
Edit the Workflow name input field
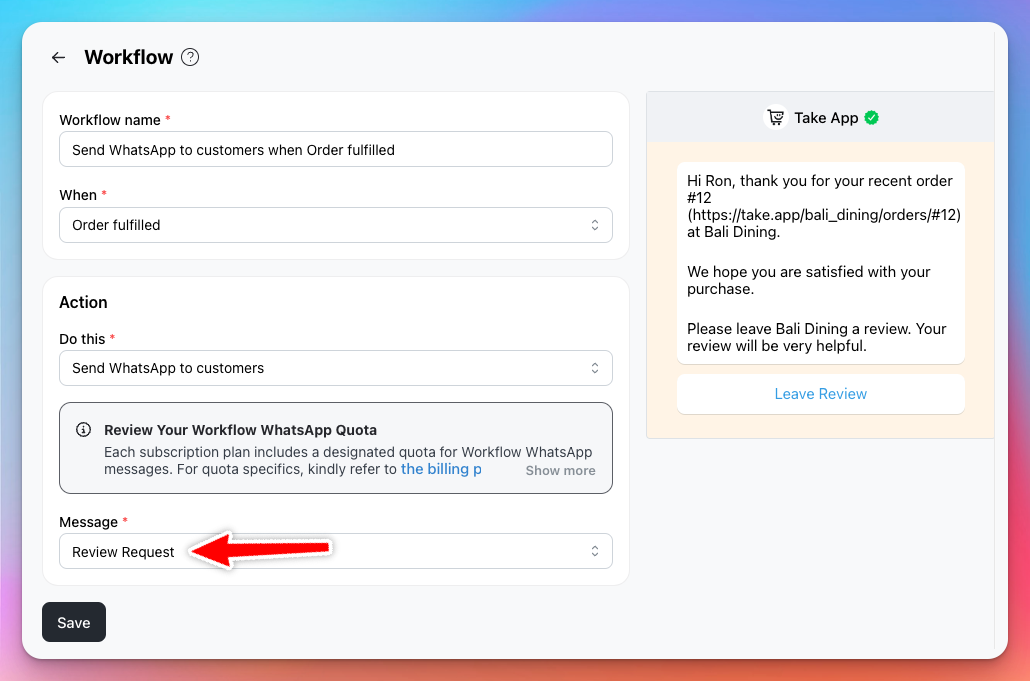pyautogui.click(x=336, y=150)
